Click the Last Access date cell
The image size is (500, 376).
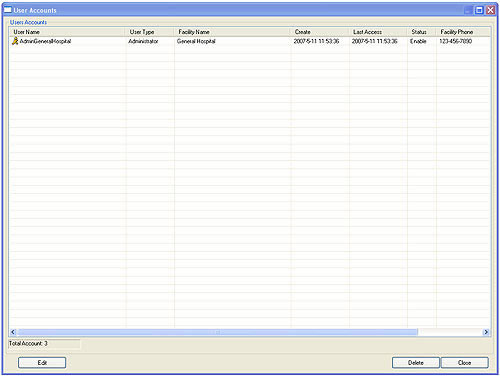375,41
